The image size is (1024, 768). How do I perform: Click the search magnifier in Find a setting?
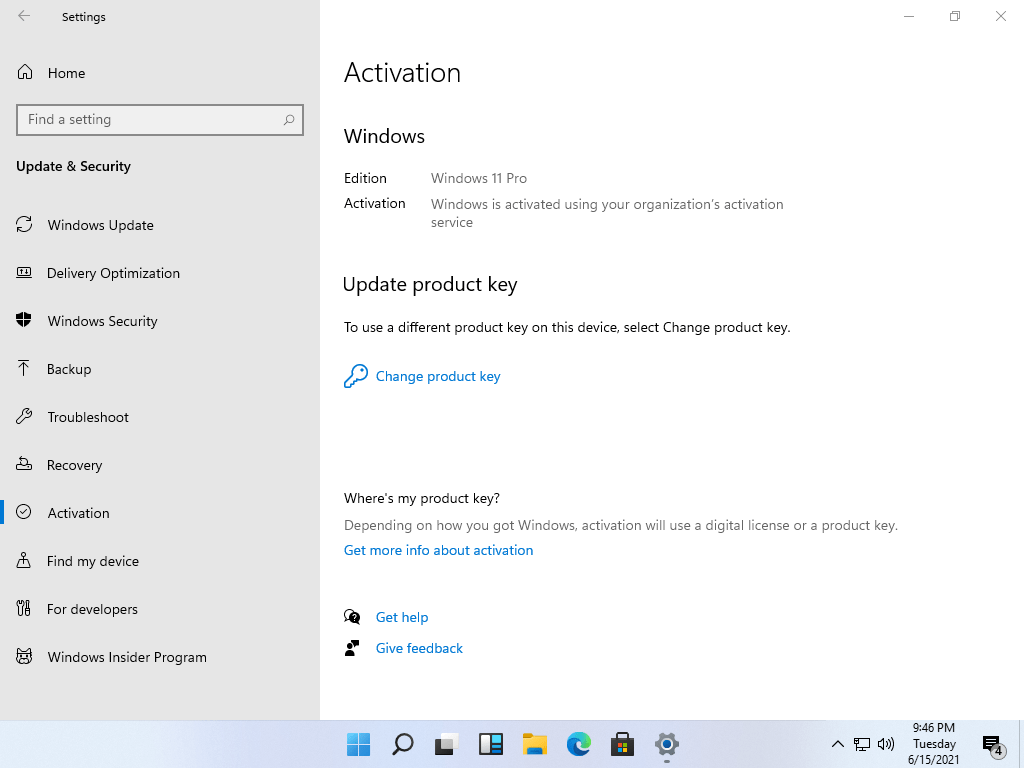[289, 120]
